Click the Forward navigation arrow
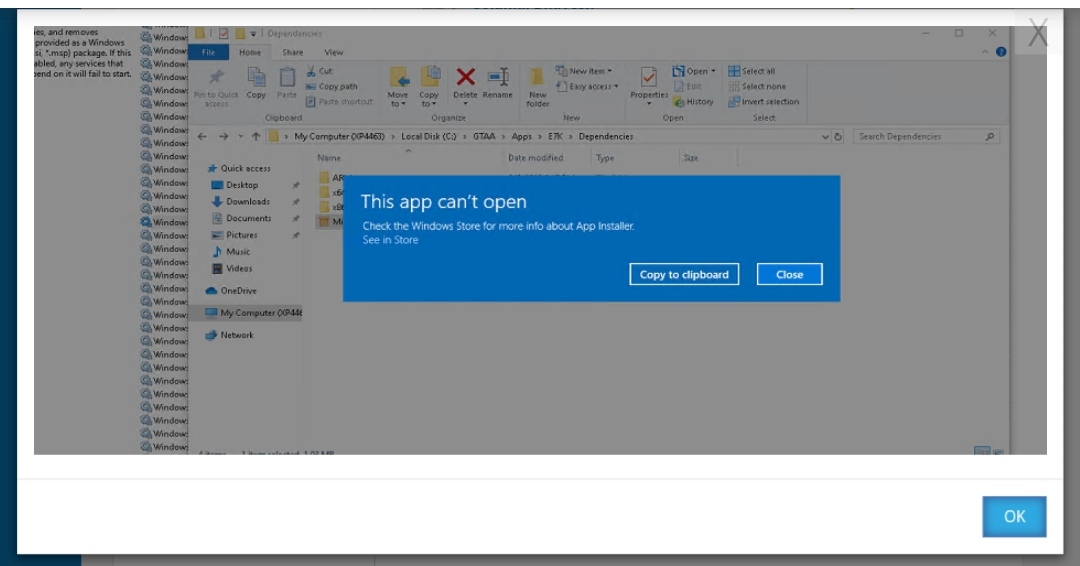 pos(223,136)
